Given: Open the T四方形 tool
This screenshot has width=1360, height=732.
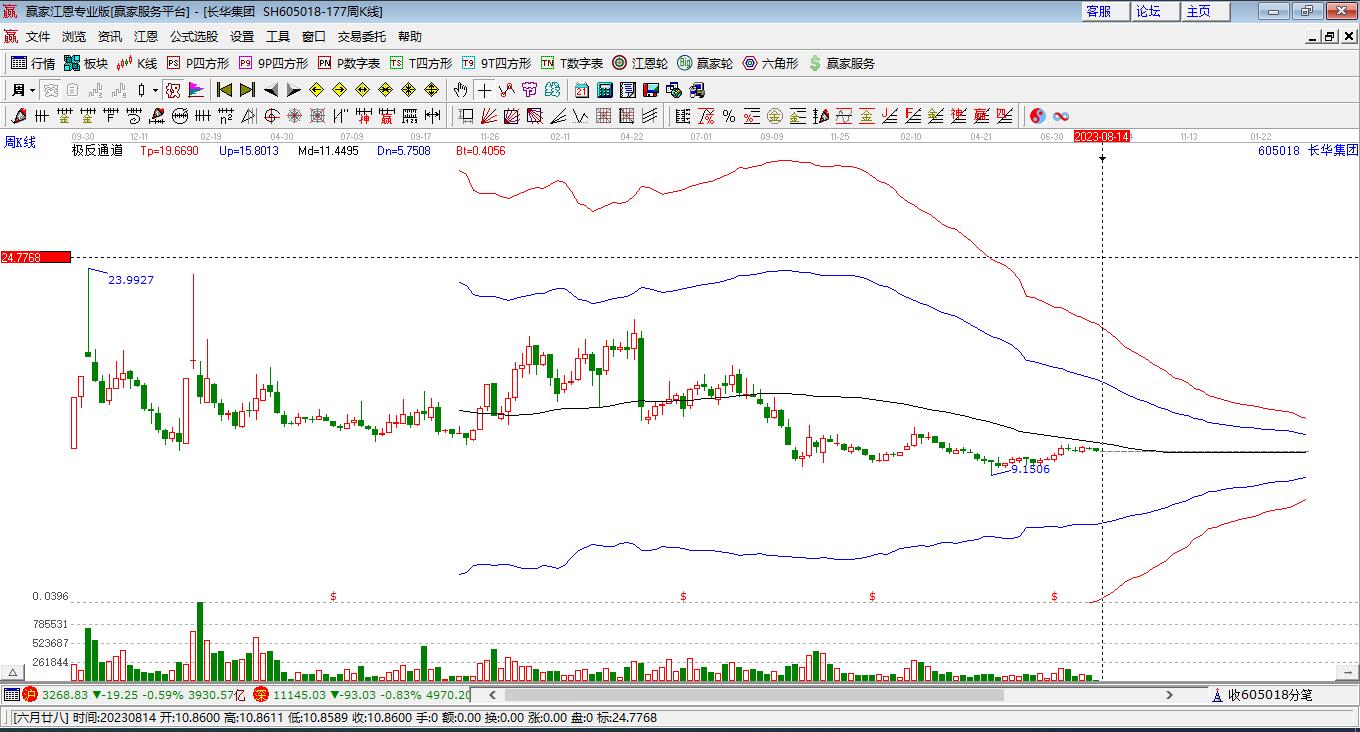Looking at the screenshot, I should (x=421, y=63).
